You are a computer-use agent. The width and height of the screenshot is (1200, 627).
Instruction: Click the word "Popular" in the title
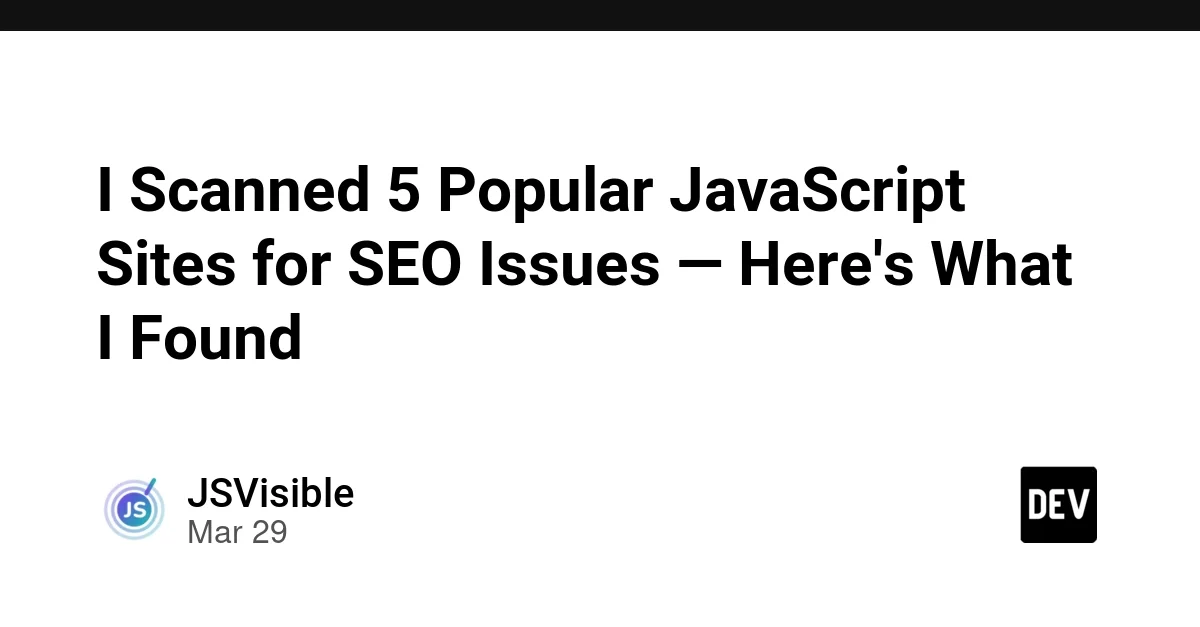(545, 191)
